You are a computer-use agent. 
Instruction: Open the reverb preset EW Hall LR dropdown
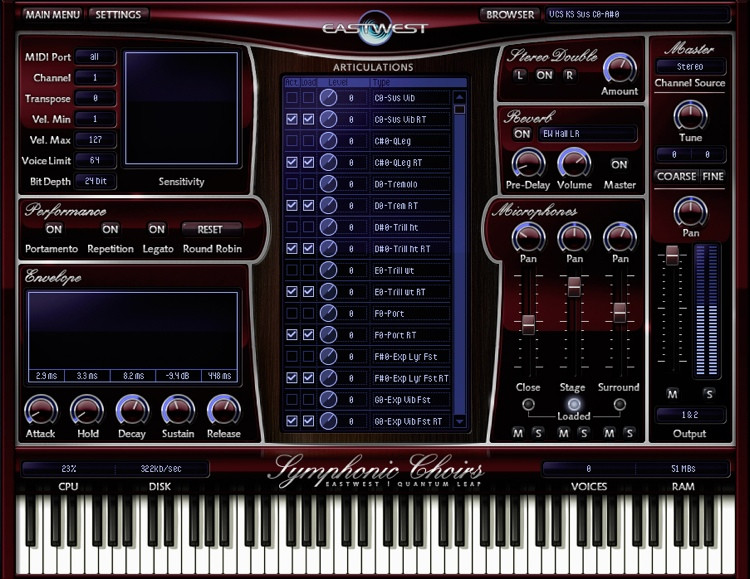[588, 134]
